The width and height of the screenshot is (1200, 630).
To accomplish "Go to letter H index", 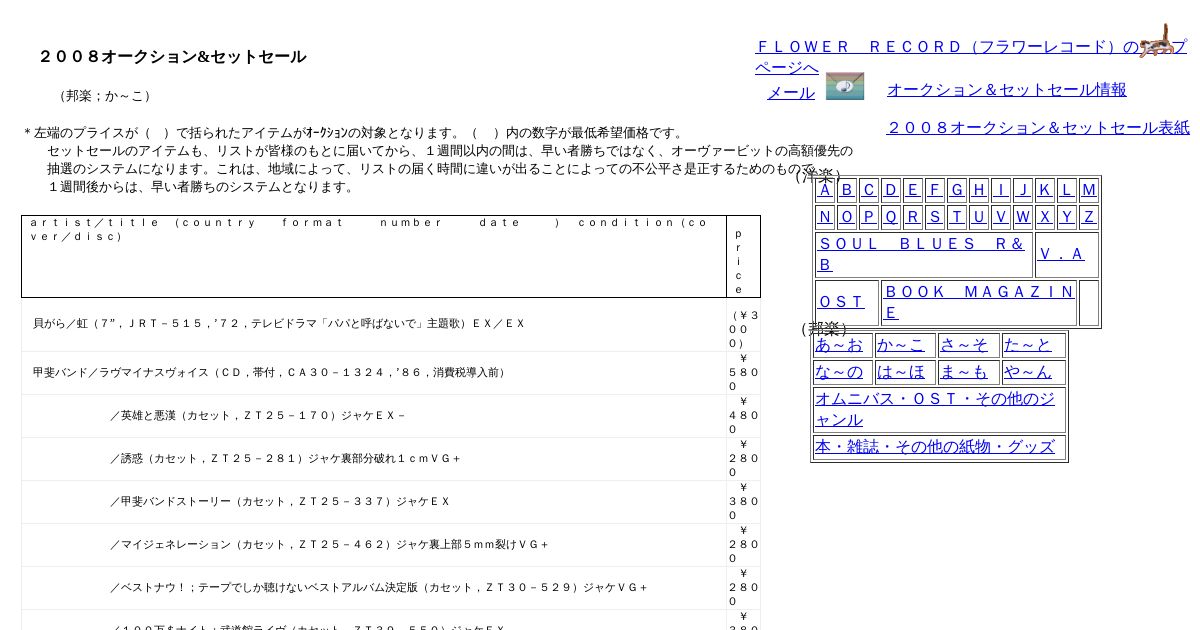I will [x=979, y=190].
